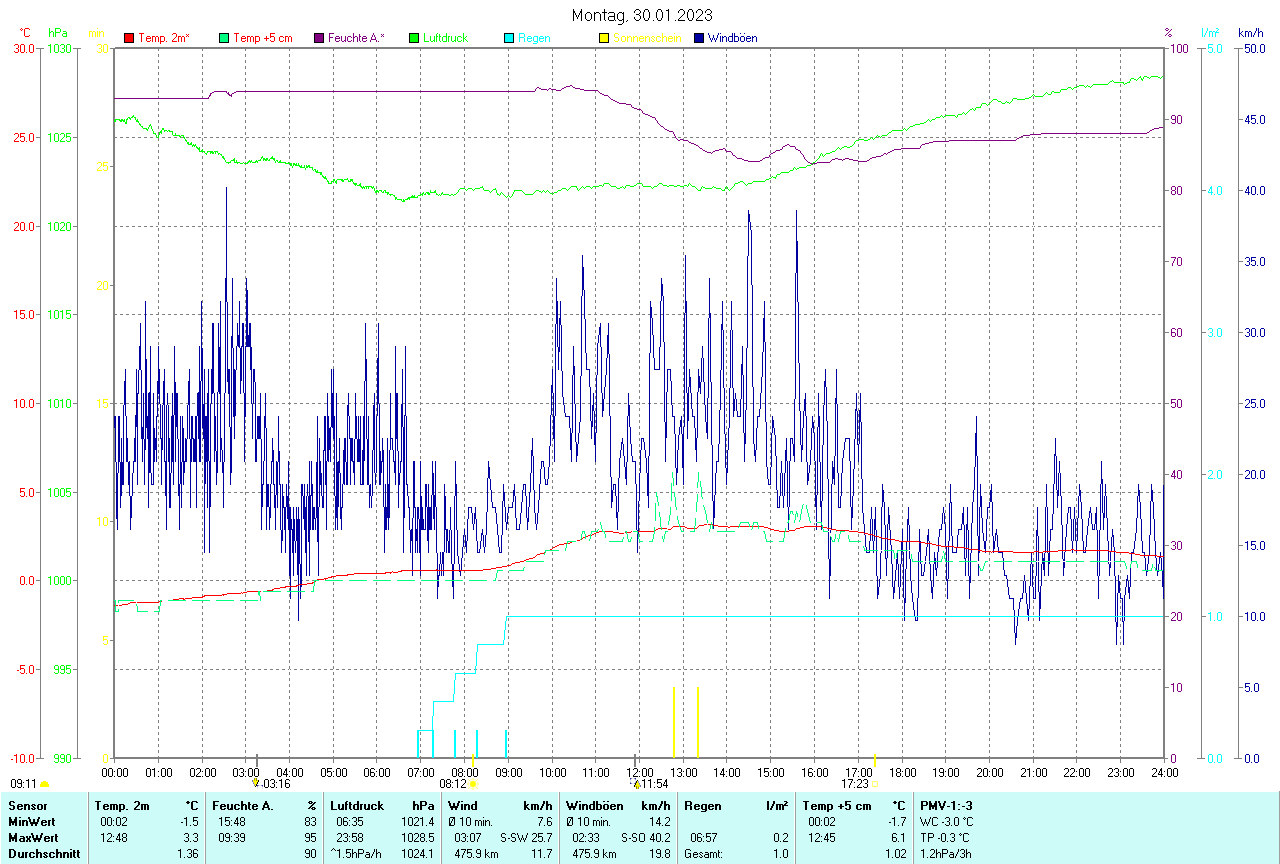The height and width of the screenshot is (864, 1280).
Task: Click the 'Temp. 2m' column header in table
Action: [x=122, y=806]
